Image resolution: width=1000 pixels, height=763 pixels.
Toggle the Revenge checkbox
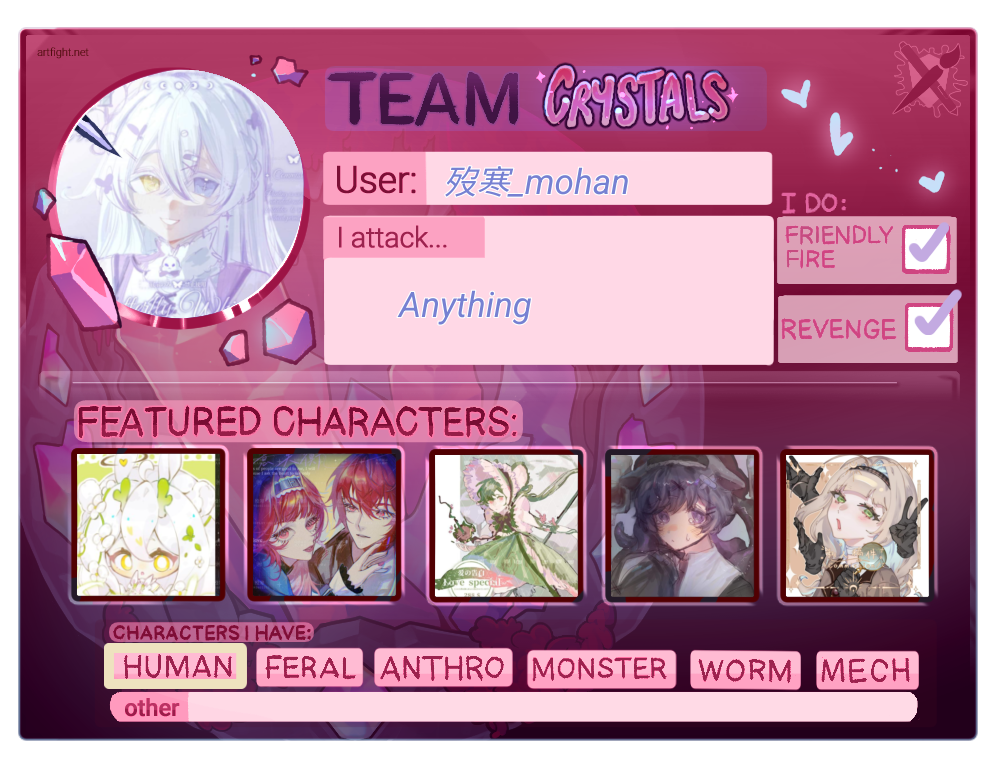coord(929,327)
